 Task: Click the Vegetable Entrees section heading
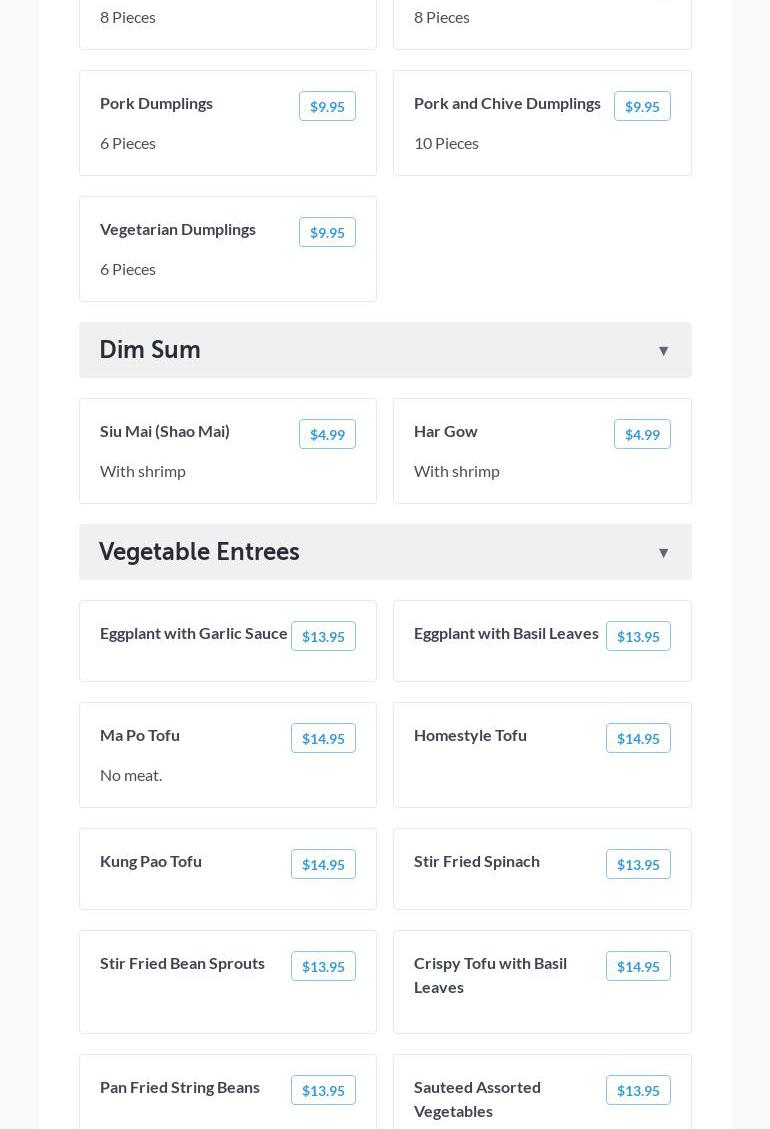(x=199, y=552)
